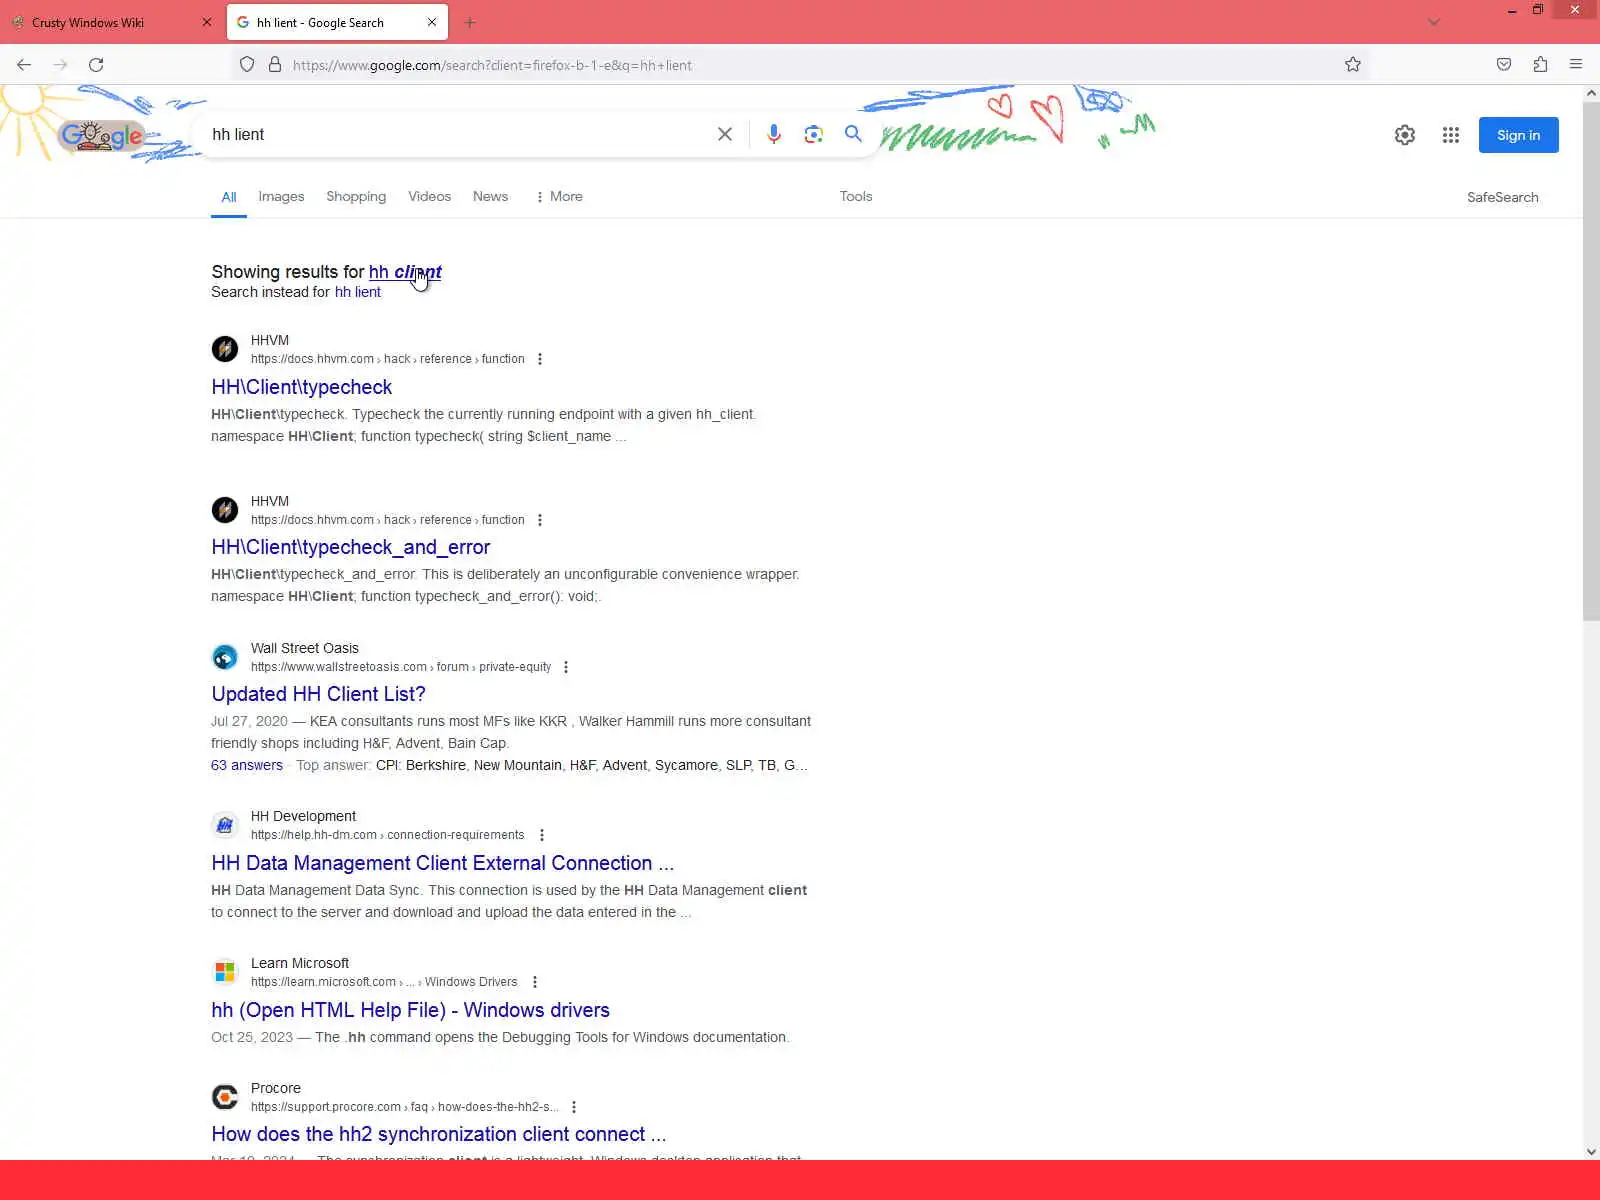Image resolution: width=1600 pixels, height=1200 pixels.
Task: Switch to Videos results
Action: tap(429, 197)
